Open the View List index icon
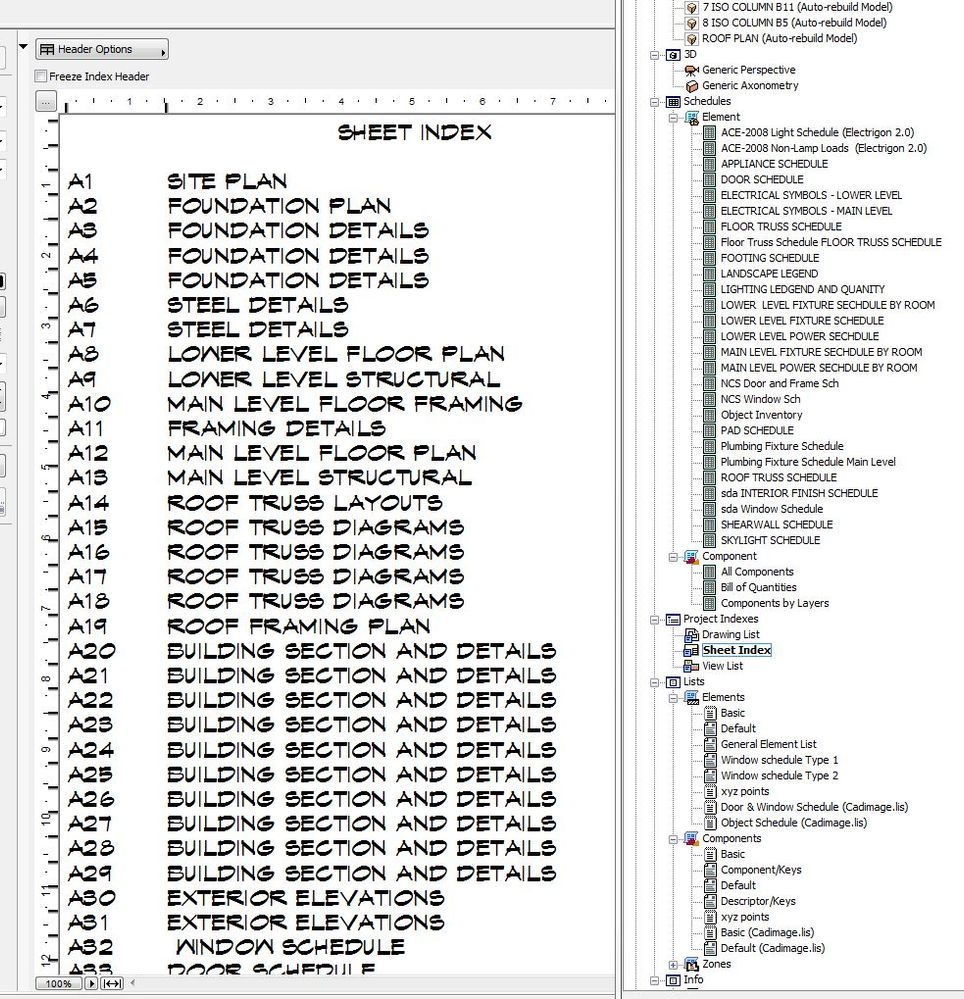 coord(691,666)
